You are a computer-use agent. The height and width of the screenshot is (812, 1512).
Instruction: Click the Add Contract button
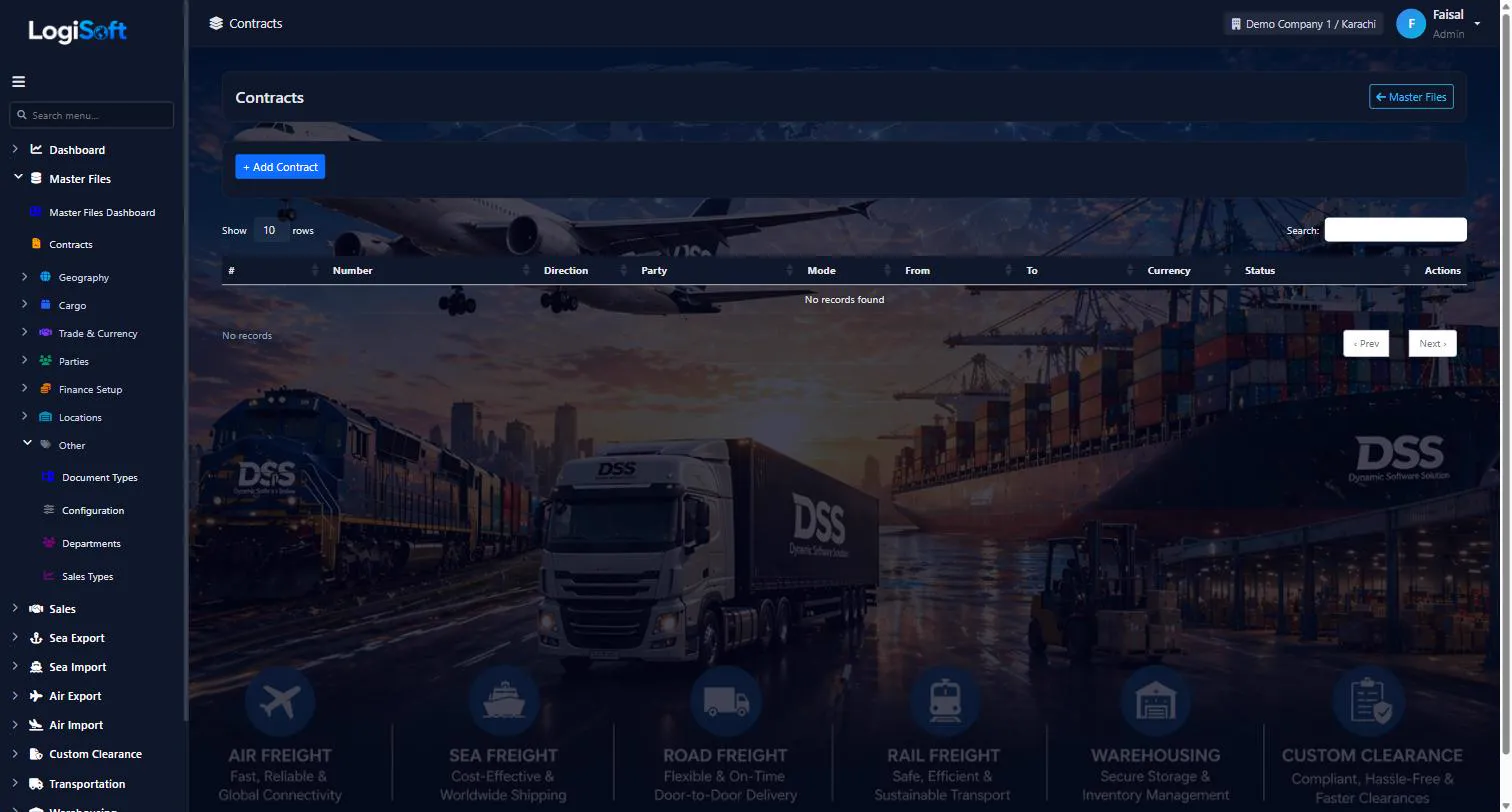pyautogui.click(x=280, y=167)
